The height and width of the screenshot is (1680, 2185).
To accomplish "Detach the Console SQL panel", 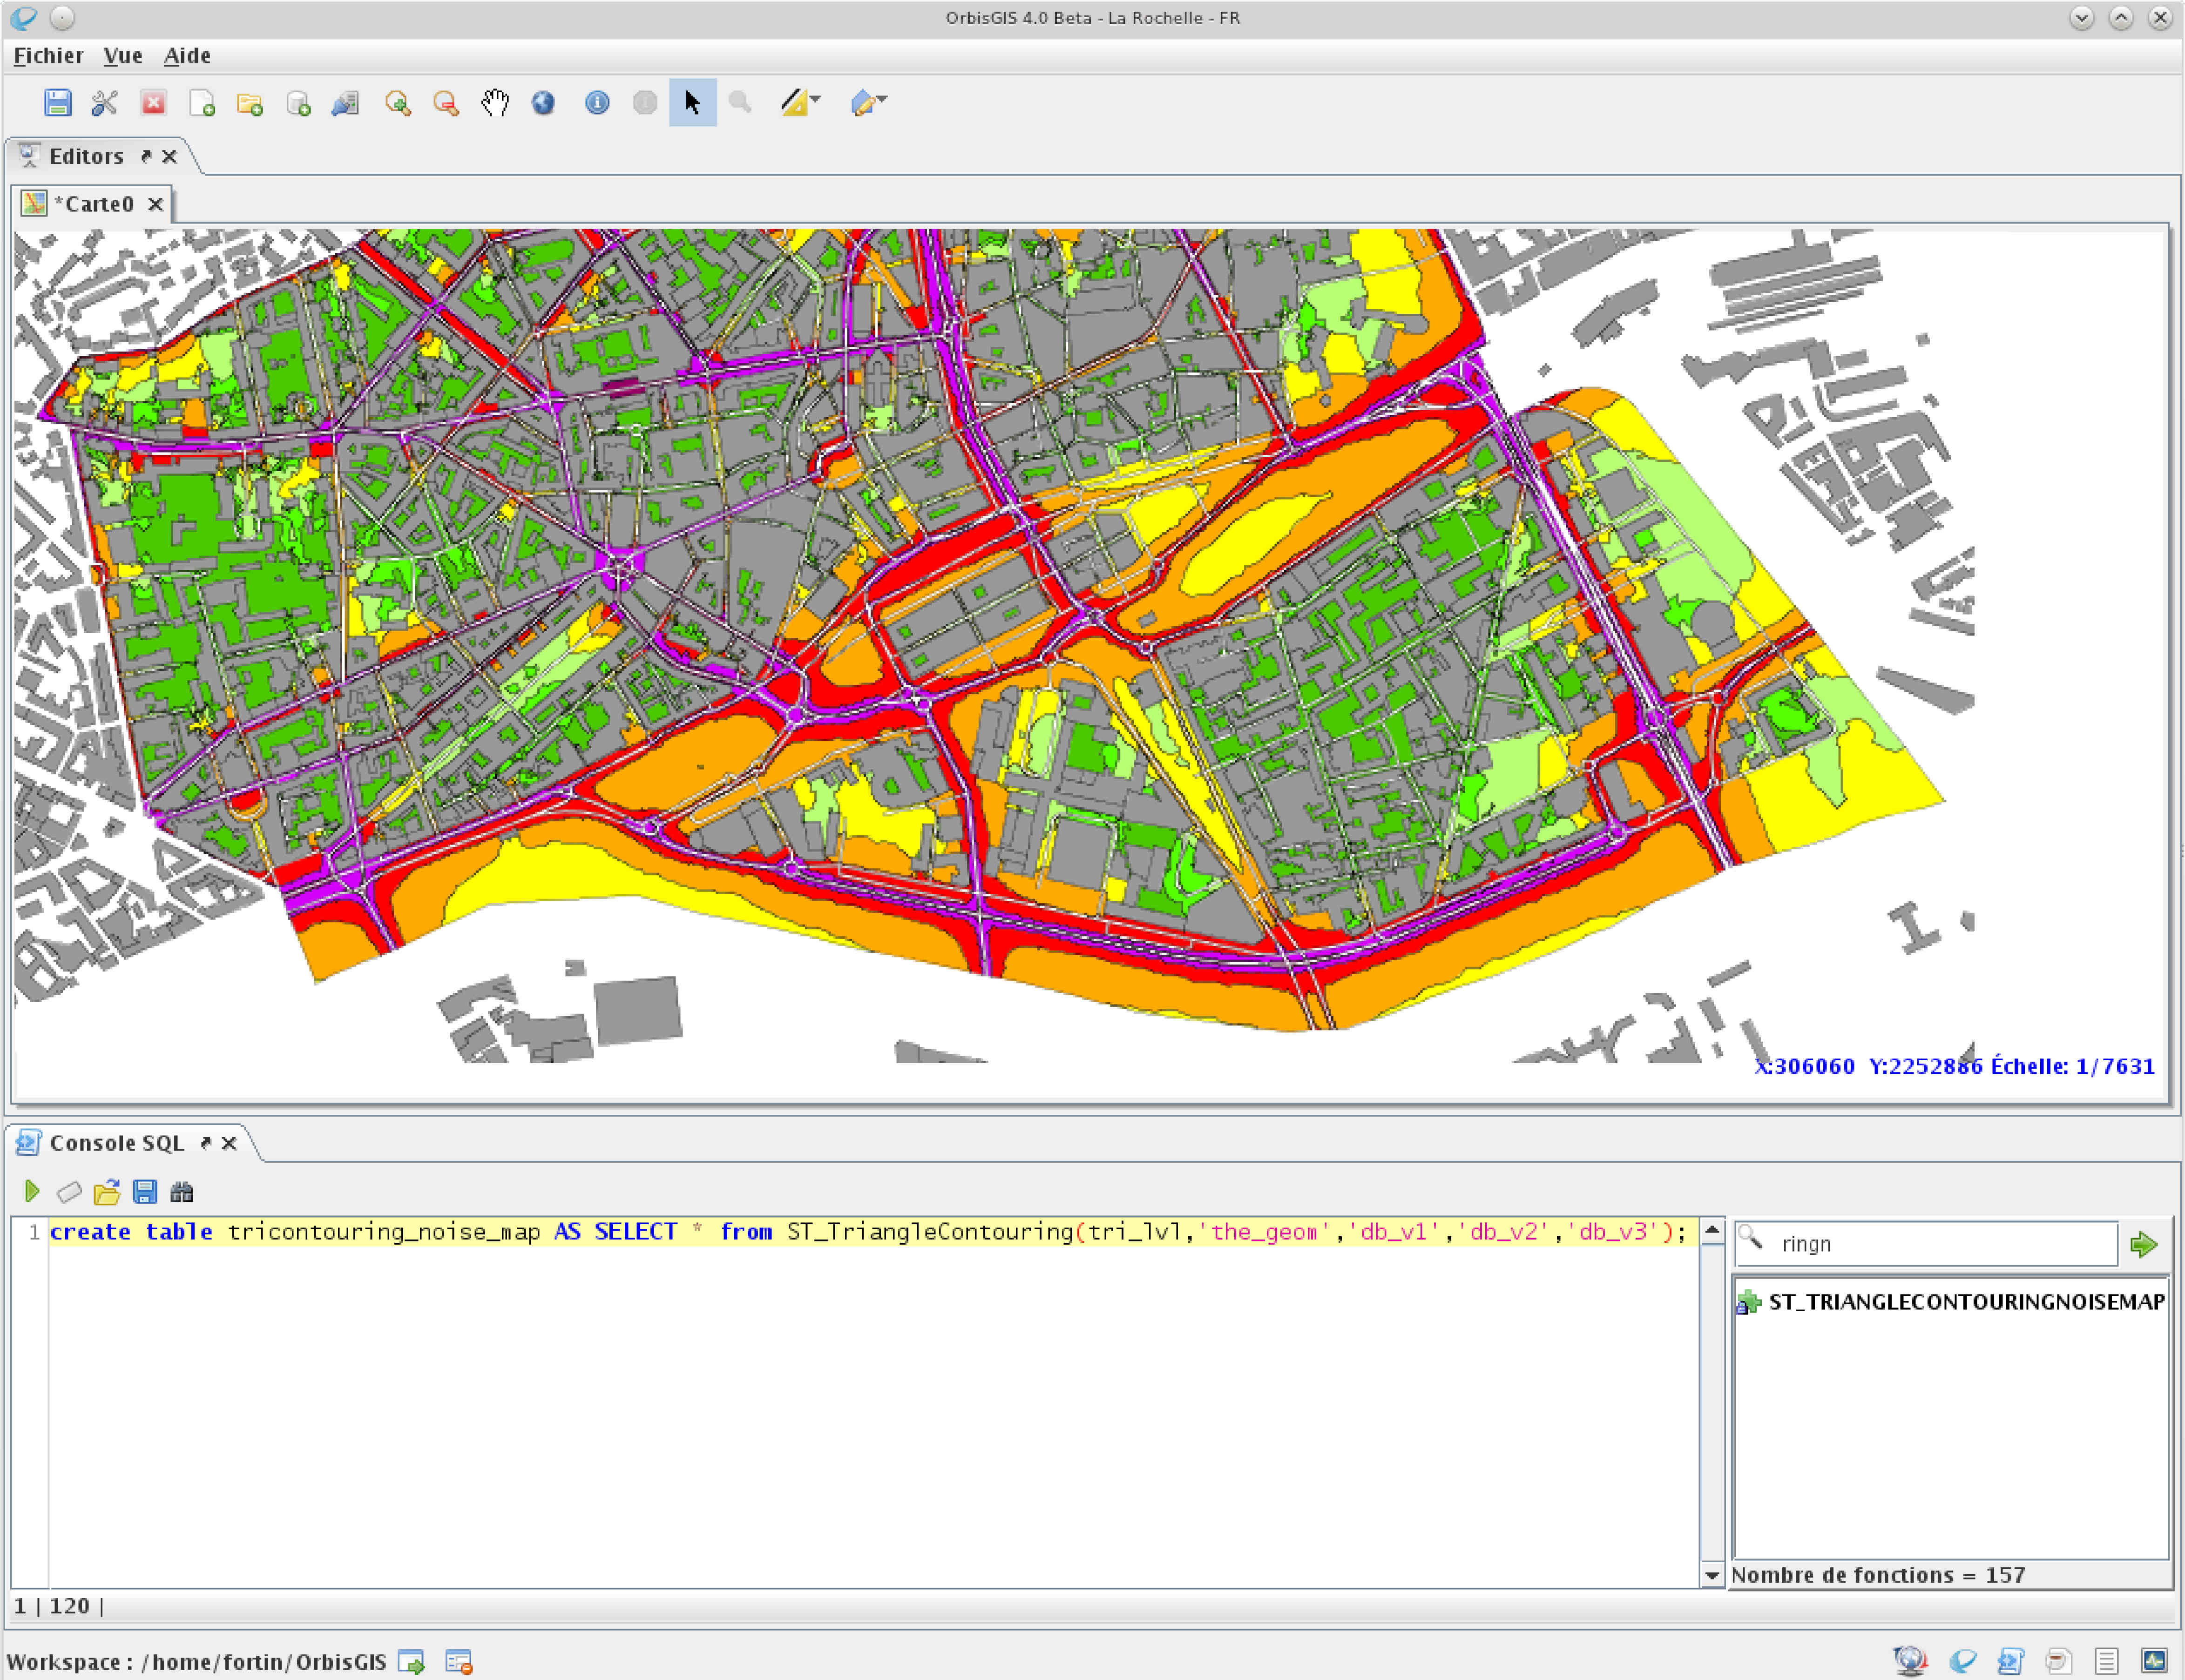I will click(x=206, y=1143).
